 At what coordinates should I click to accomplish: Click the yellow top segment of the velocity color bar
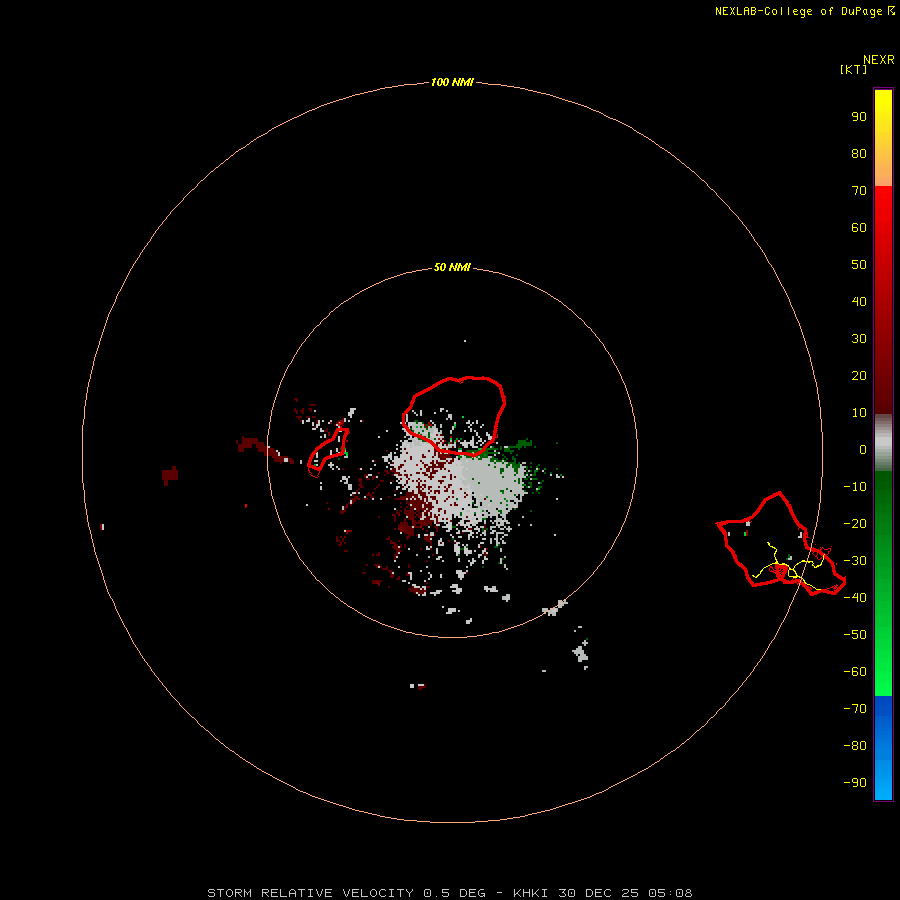[x=883, y=106]
